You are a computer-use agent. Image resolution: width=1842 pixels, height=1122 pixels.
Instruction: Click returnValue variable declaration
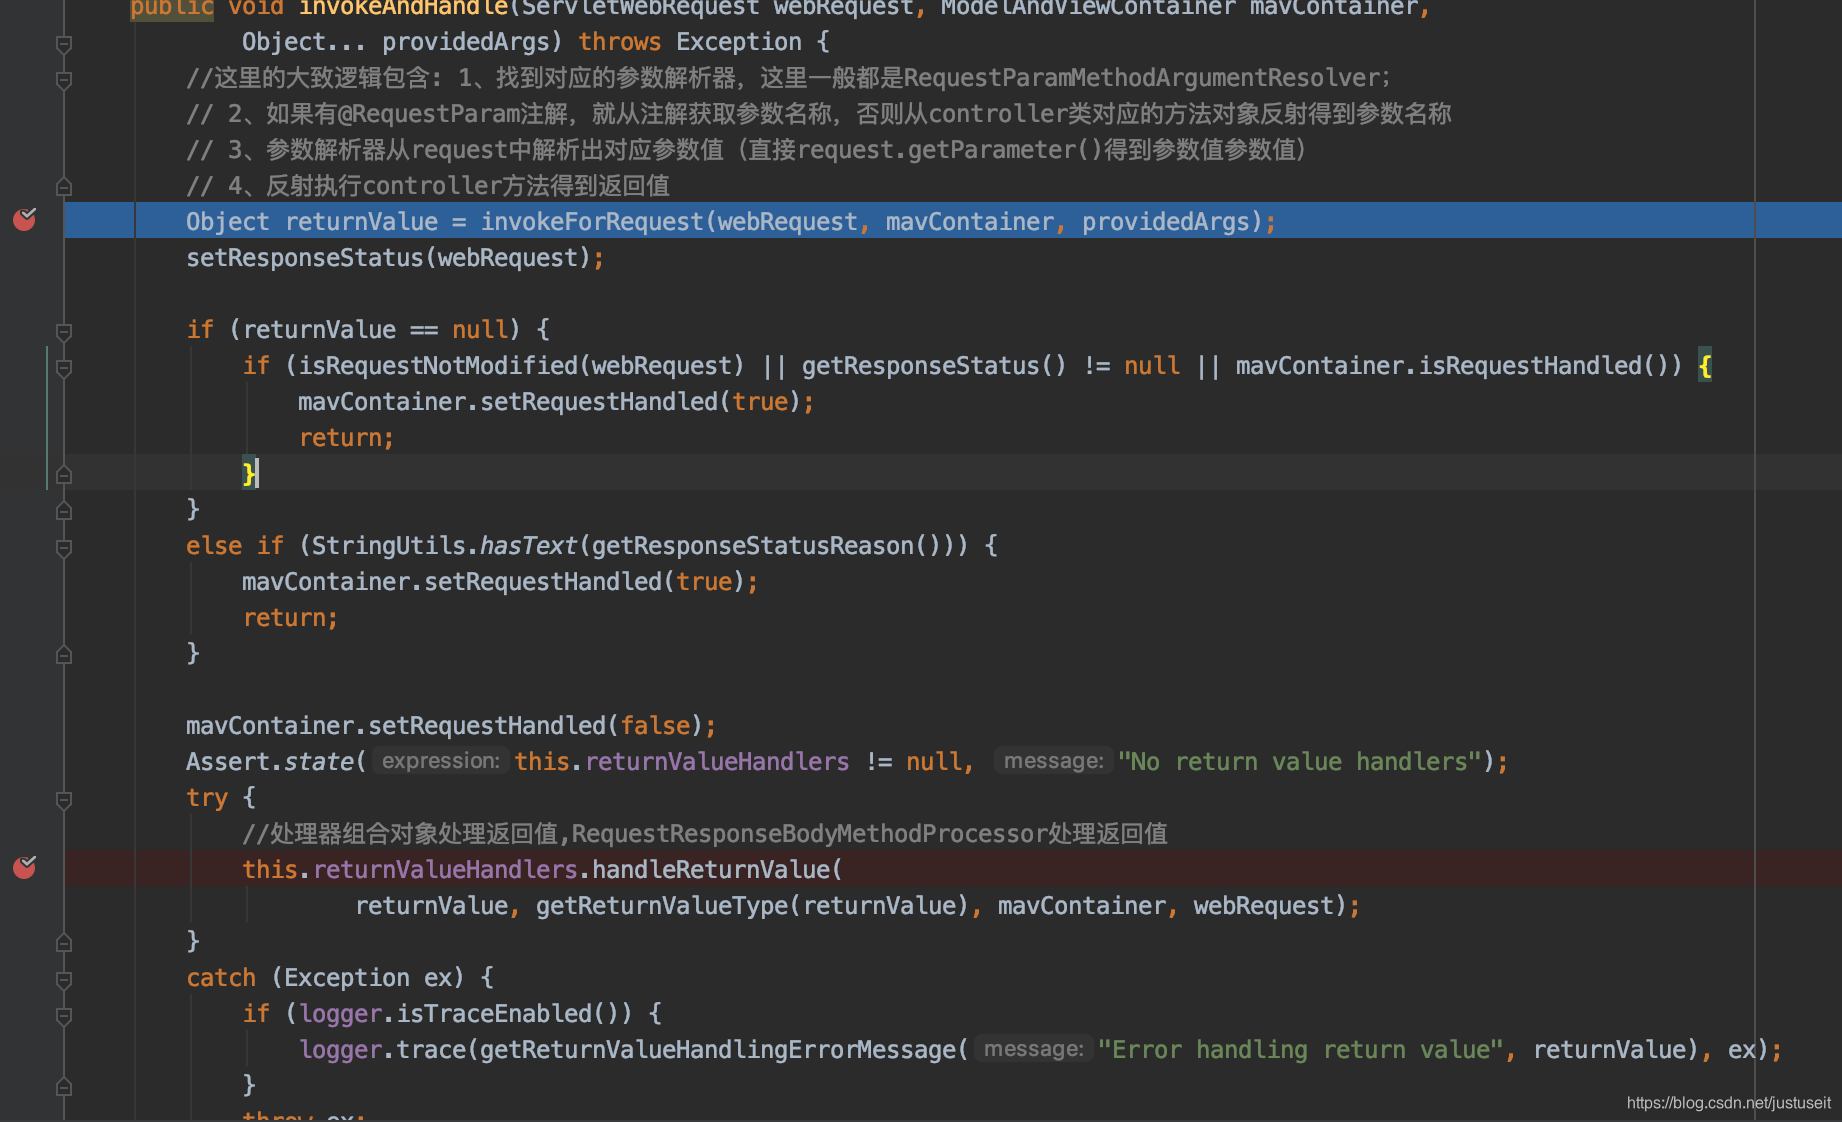(x=362, y=222)
